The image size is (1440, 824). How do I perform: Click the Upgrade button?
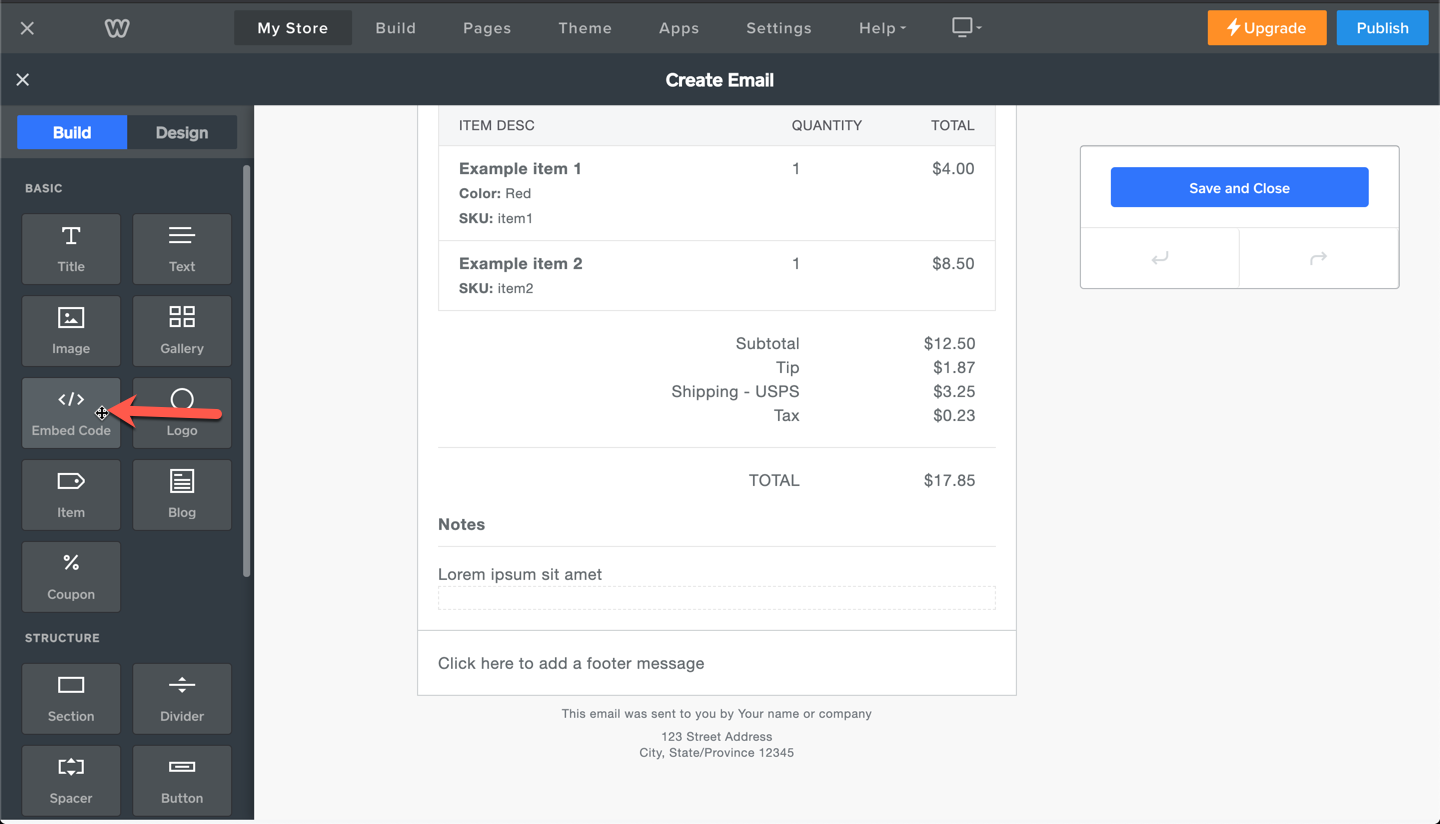[x=1267, y=28]
